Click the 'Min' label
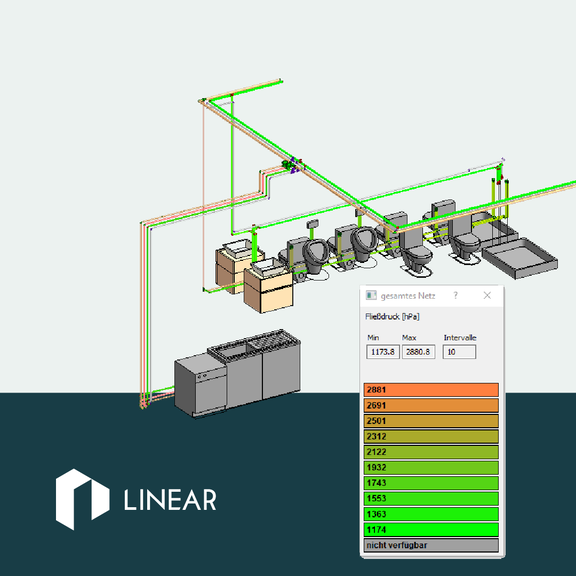This screenshot has height=576, width=576. (373, 338)
